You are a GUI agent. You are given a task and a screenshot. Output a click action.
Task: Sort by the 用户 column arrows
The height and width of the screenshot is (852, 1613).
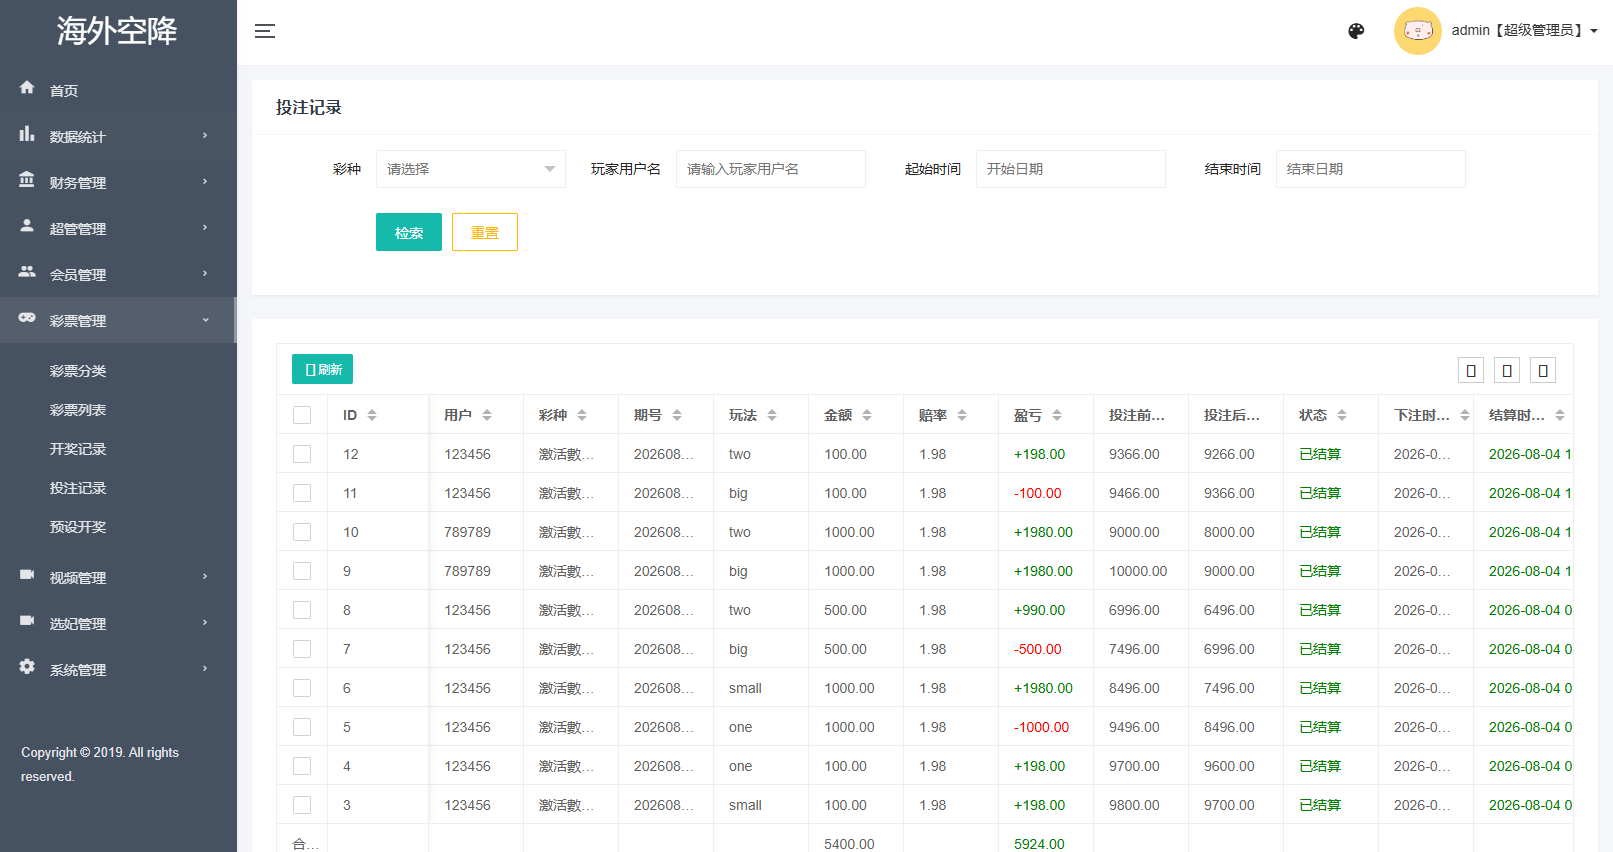tap(487, 415)
